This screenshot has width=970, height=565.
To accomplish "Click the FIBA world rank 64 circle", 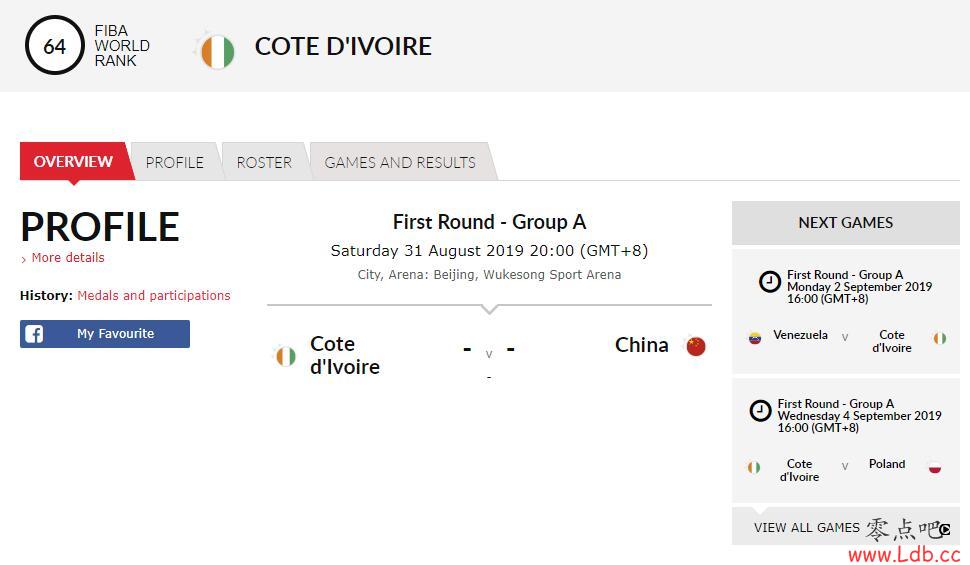I will coord(54,46).
